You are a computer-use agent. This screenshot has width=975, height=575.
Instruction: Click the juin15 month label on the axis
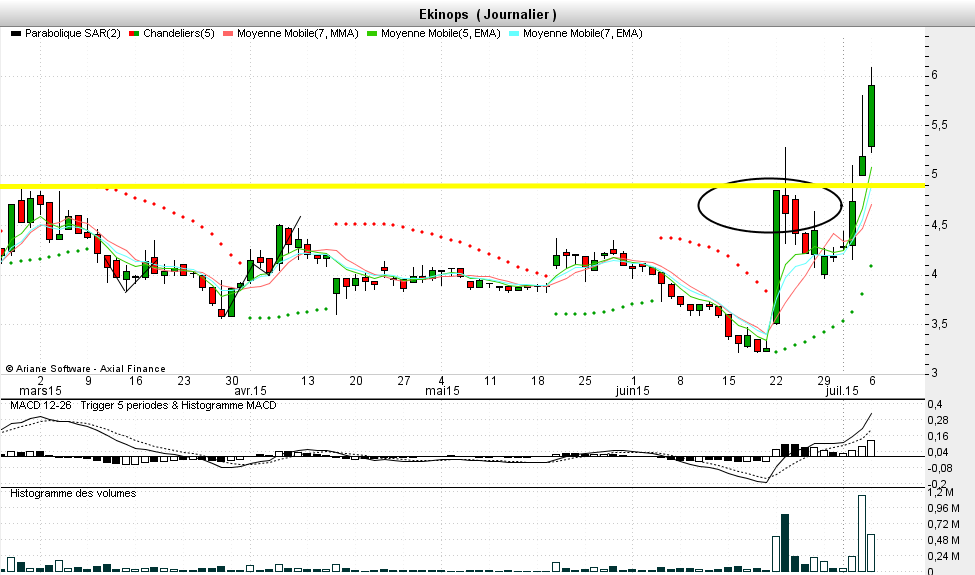coord(632,391)
